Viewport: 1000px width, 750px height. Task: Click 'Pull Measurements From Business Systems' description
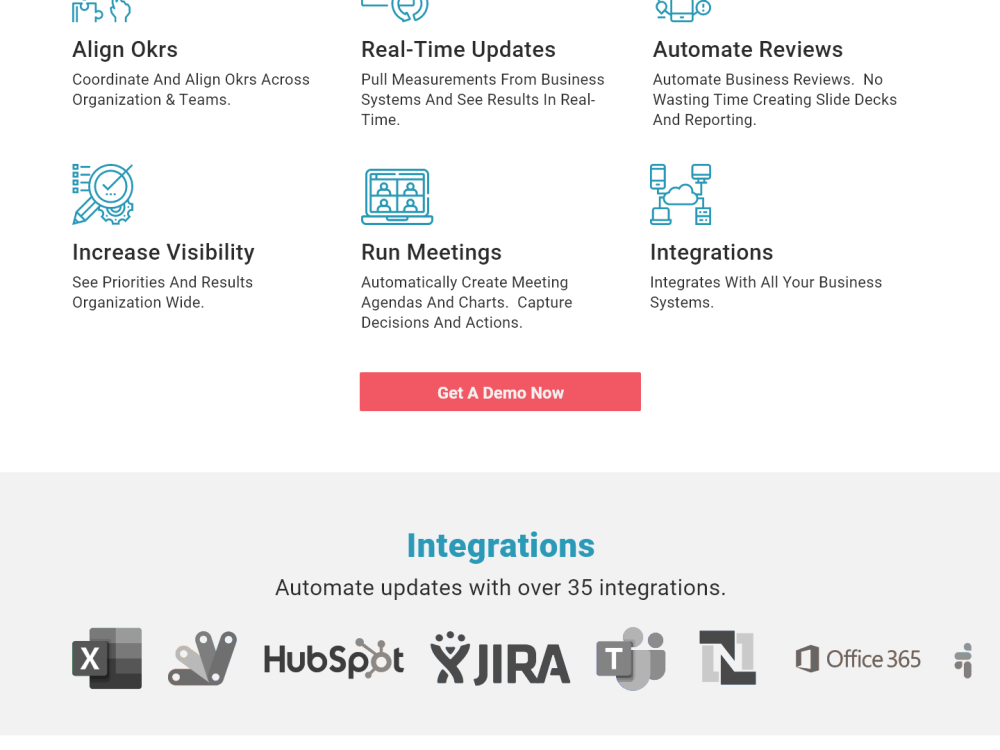coord(483,99)
